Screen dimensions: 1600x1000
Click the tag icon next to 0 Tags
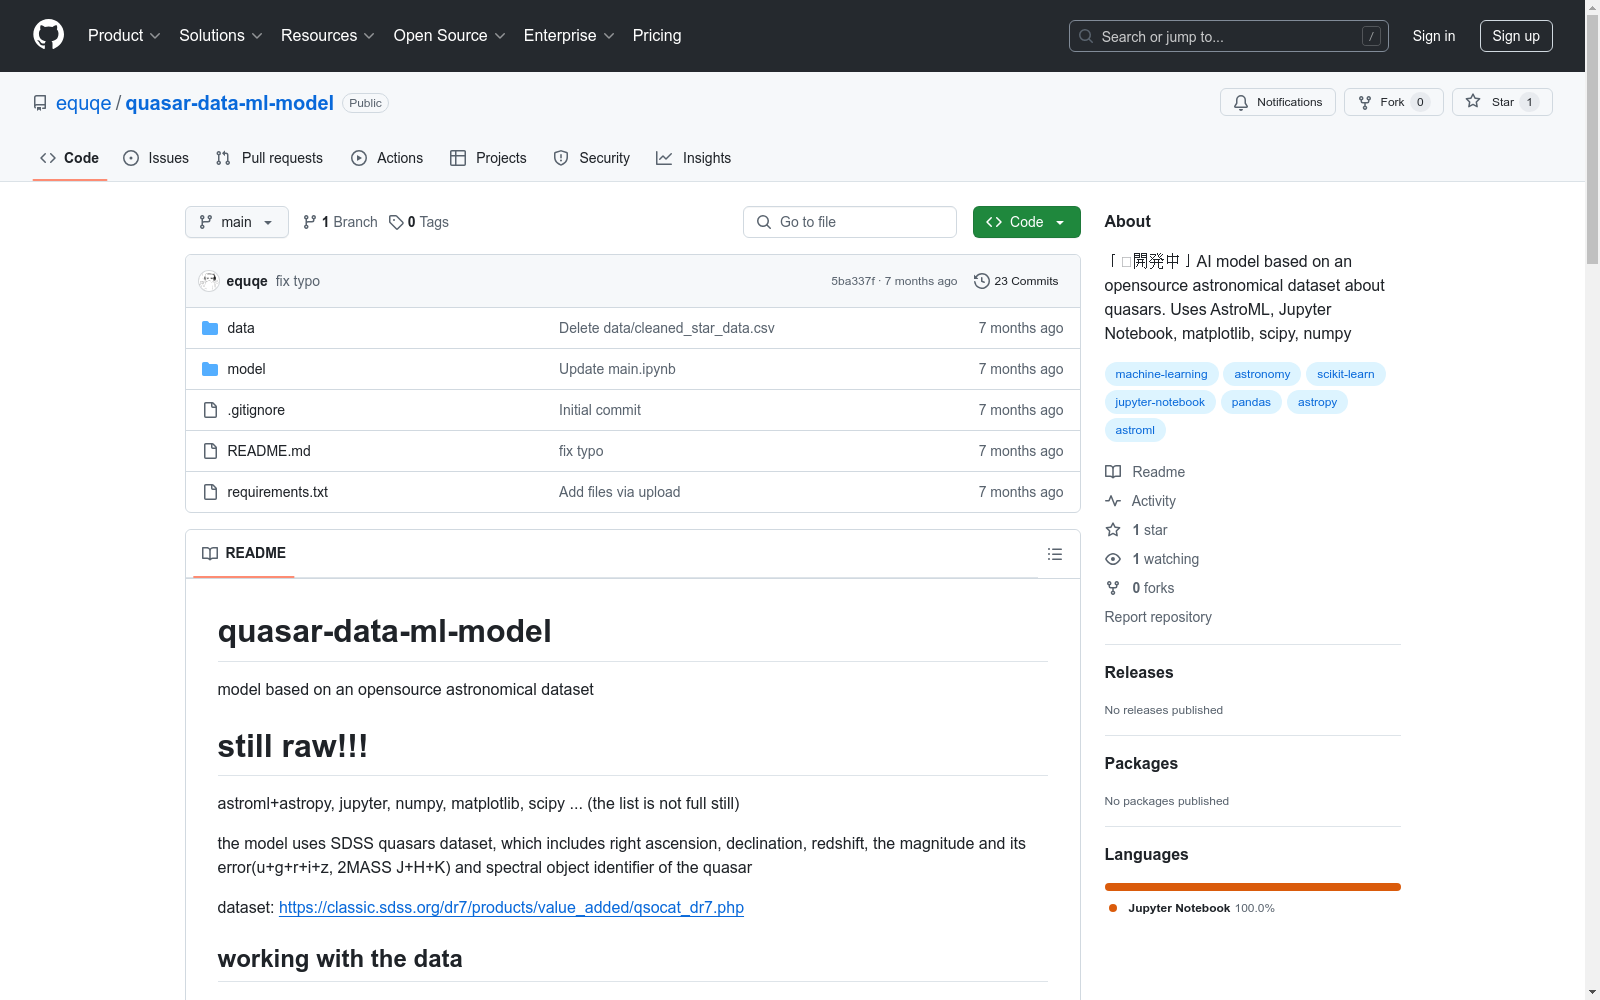[396, 222]
